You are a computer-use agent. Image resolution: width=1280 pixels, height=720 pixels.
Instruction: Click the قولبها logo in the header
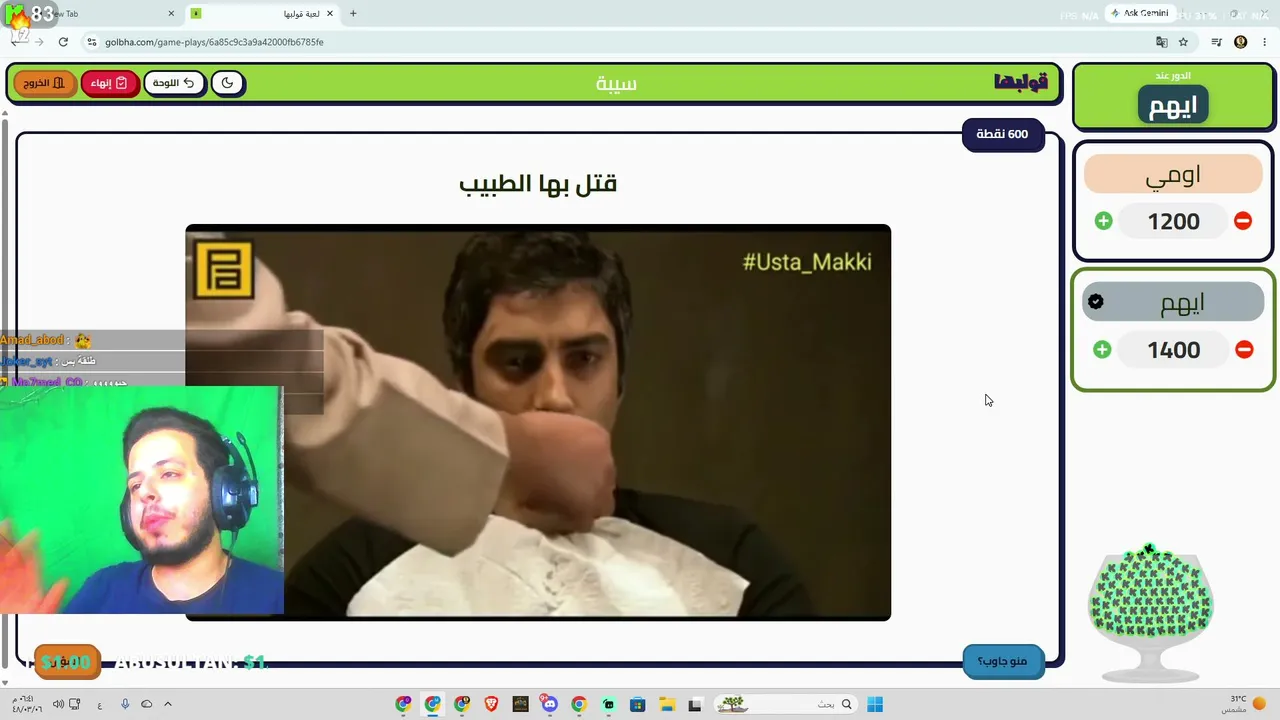tap(1020, 83)
